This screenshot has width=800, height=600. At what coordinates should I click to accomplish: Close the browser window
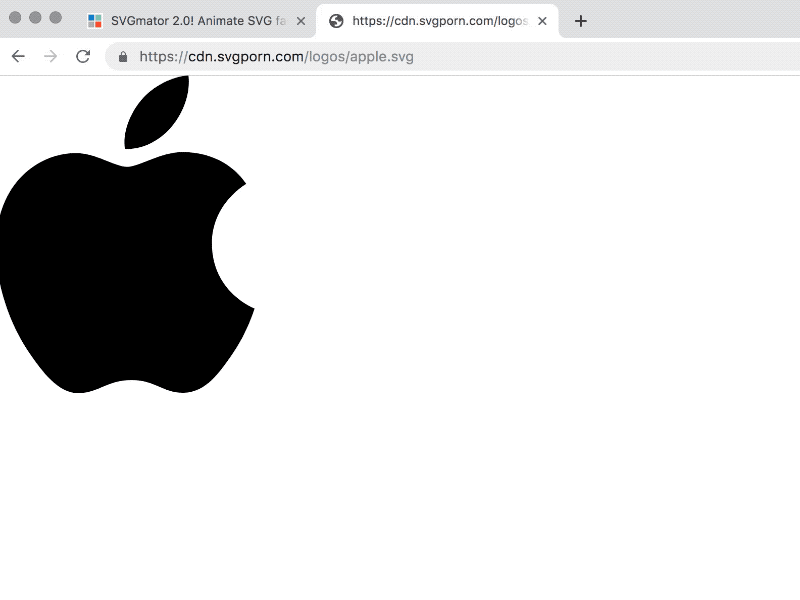click(15, 18)
